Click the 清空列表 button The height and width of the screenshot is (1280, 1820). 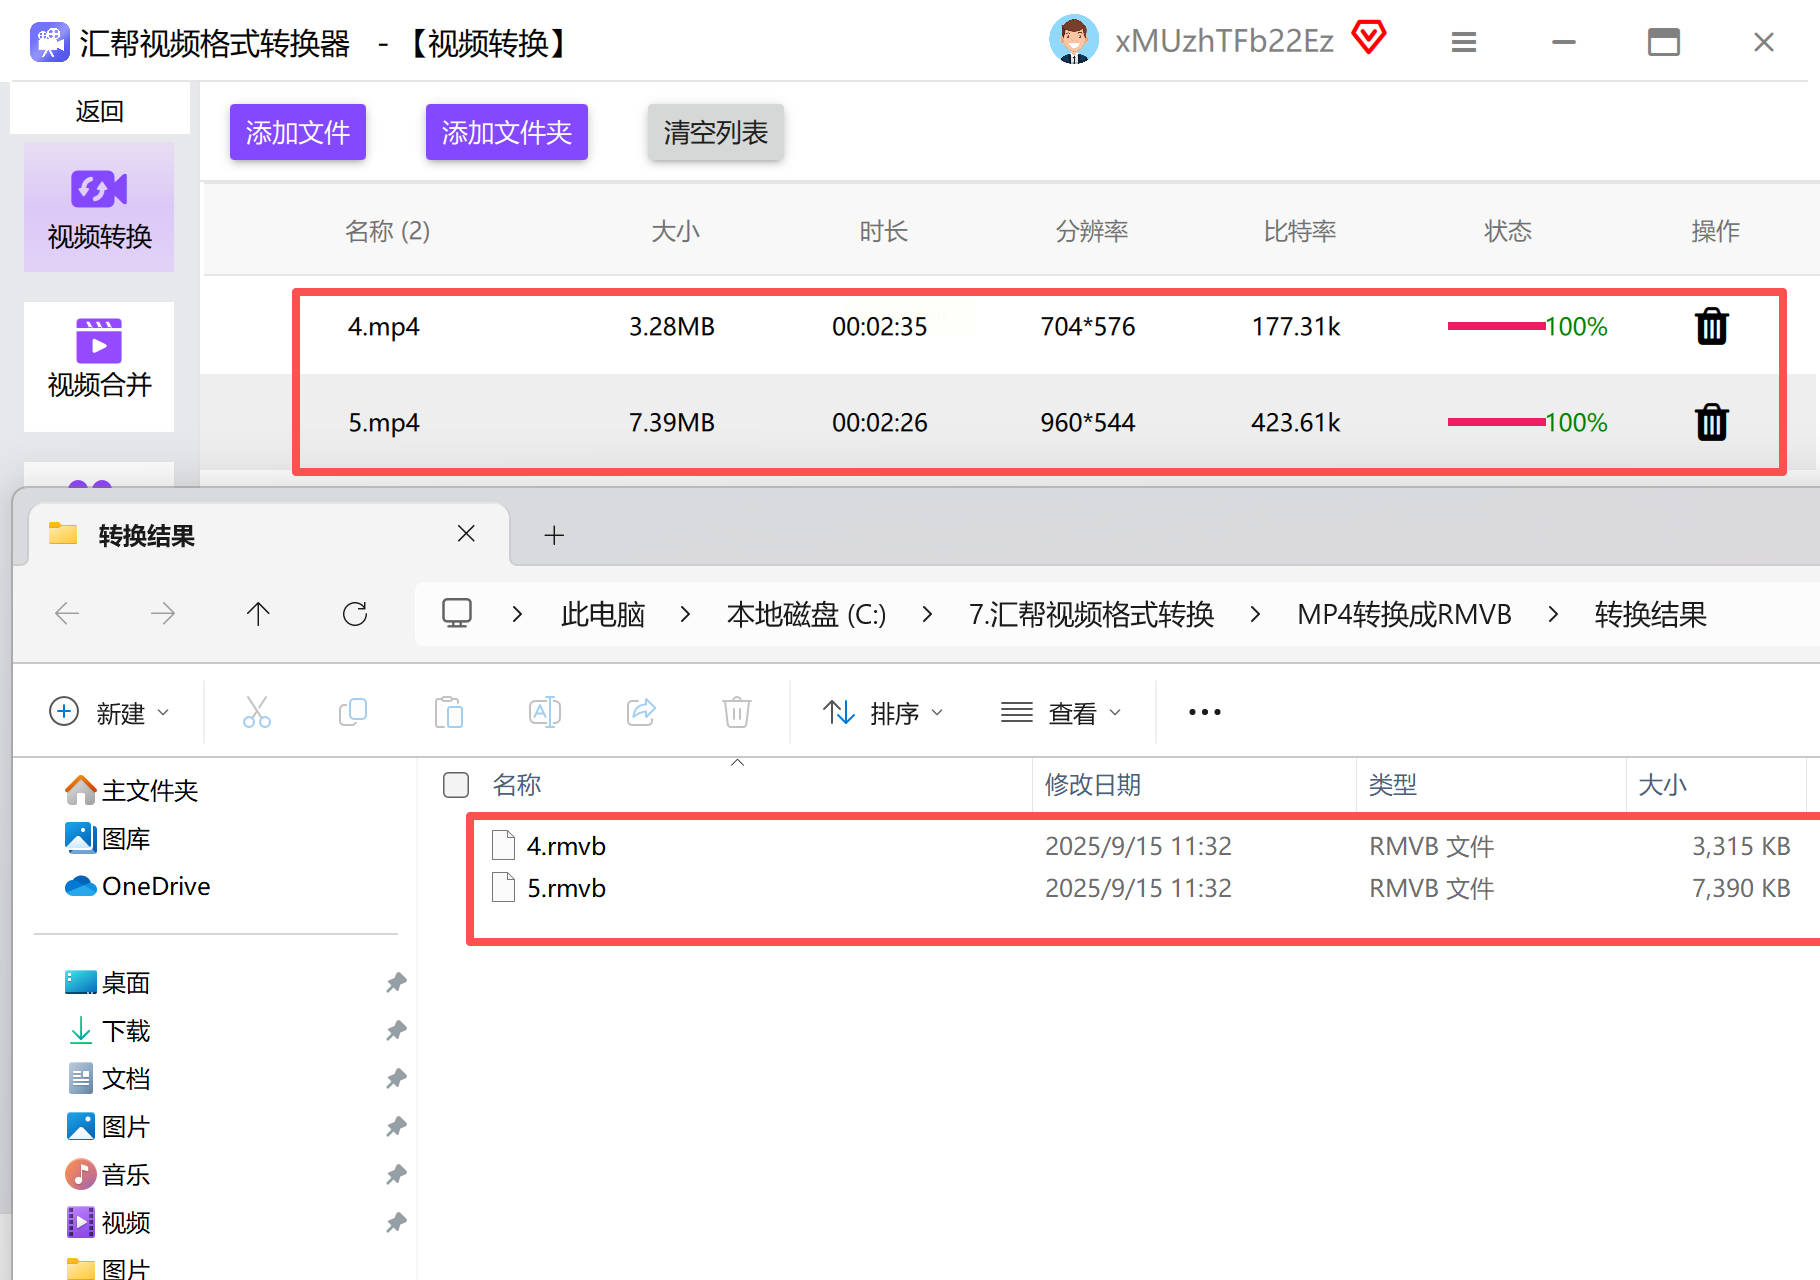(715, 132)
